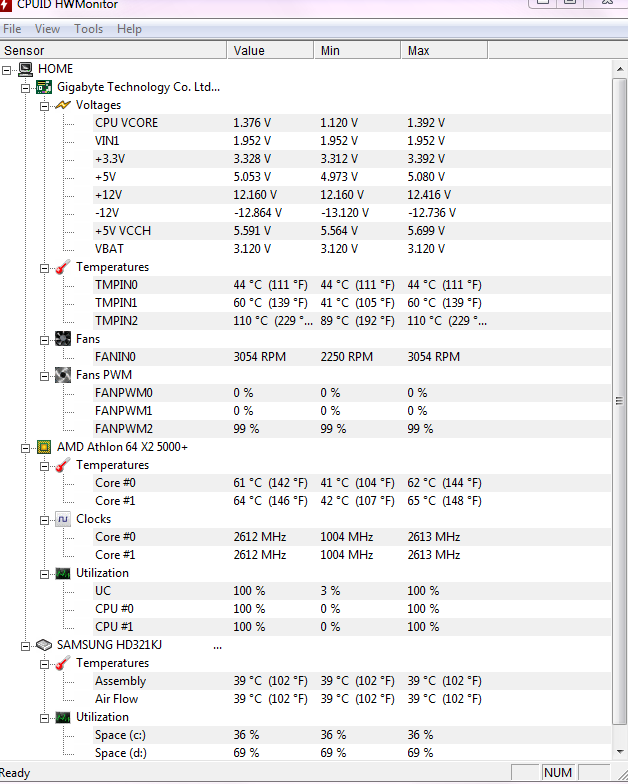Click the vertical scrollbar
This screenshot has width=628, height=784.
pyautogui.click(x=620, y=400)
